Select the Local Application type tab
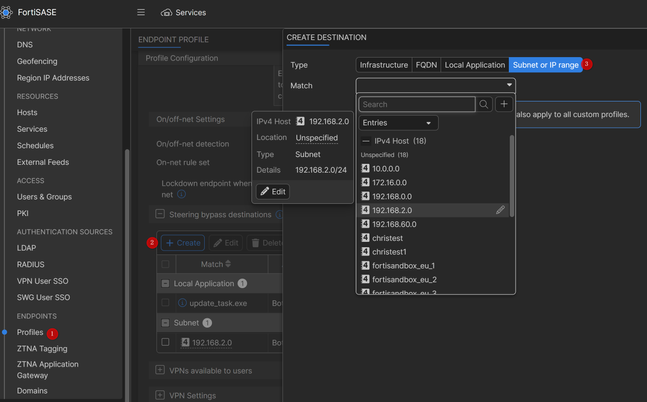647x402 pixels. 474,65
